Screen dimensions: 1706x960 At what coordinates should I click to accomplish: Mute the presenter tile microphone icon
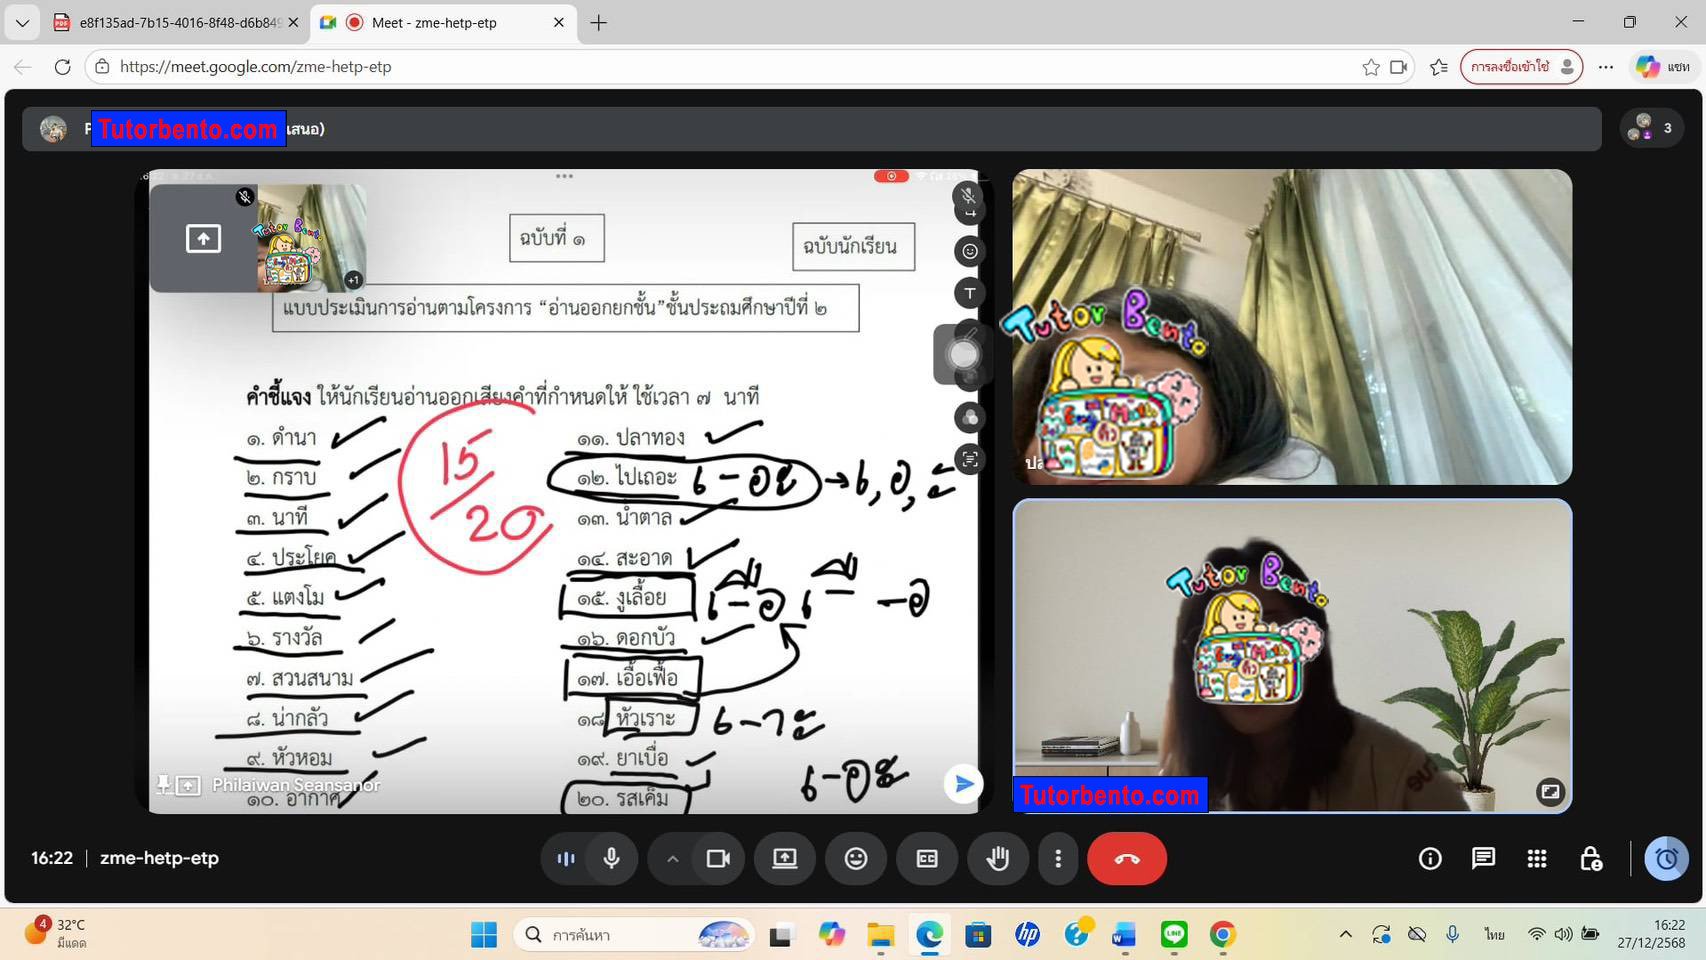pyautogui.click(x=968, y=198)
